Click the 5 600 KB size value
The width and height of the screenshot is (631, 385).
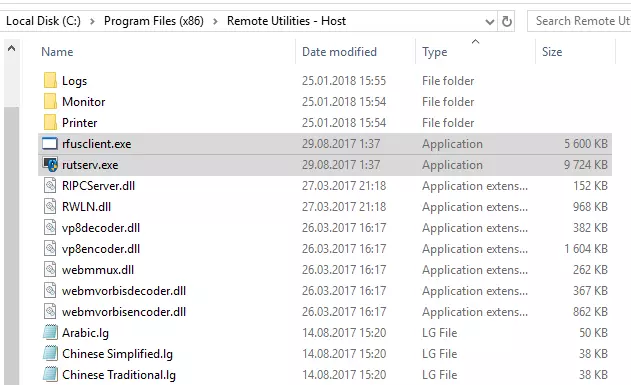[586, 144]
